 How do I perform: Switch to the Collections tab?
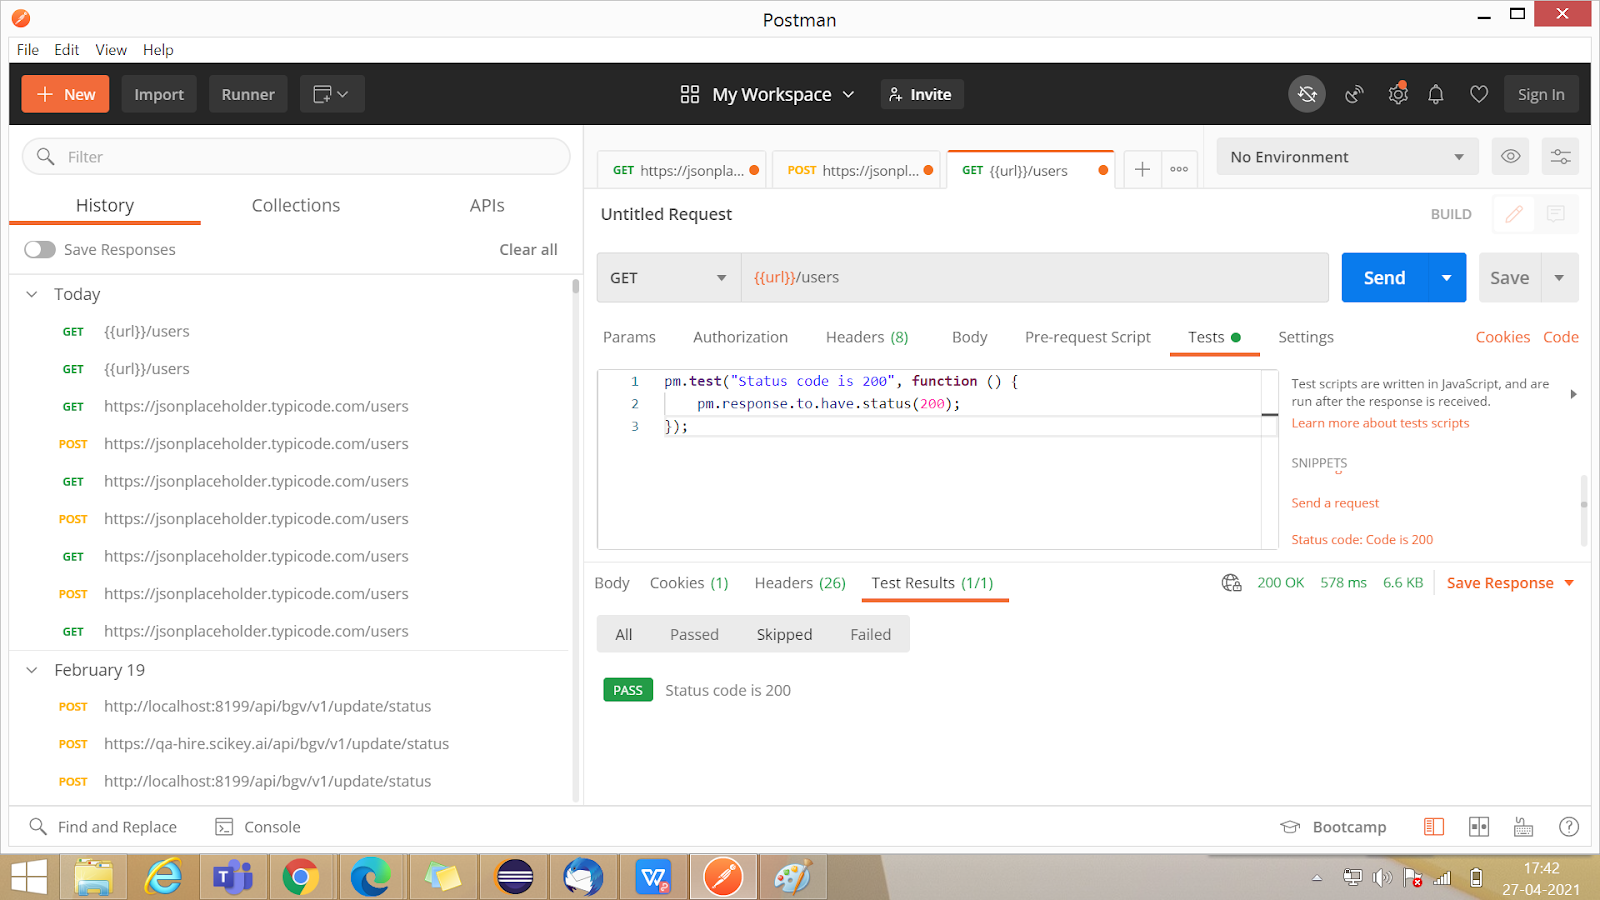coord(296,205)
